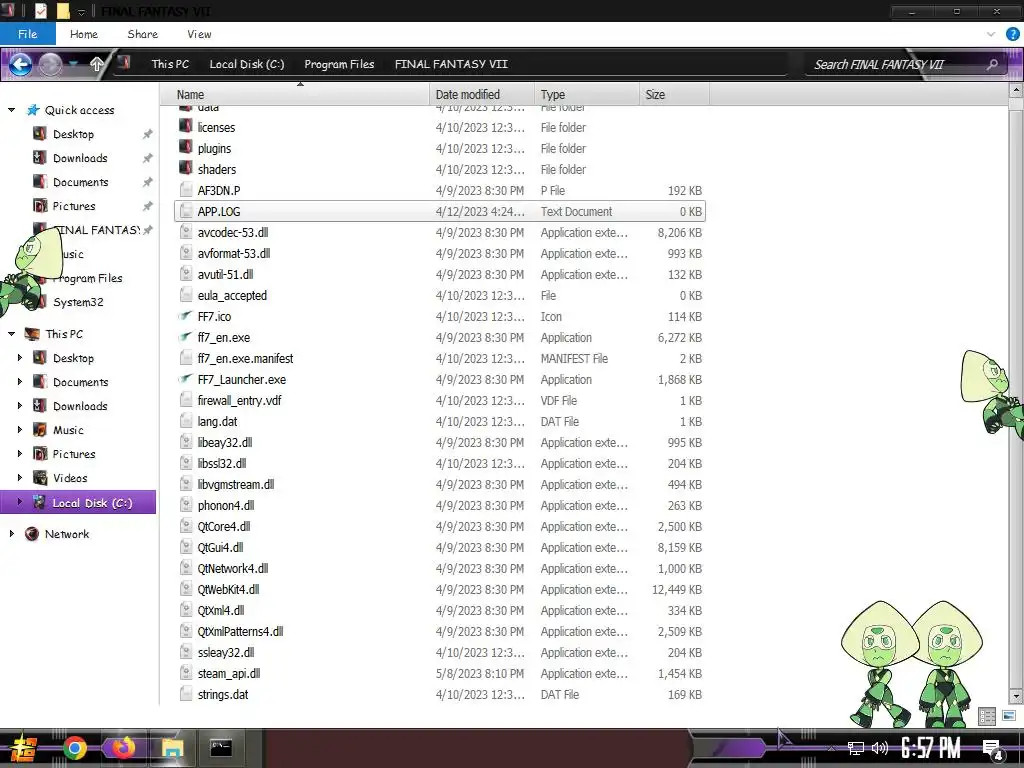
Task: Open the Share ribbon tab
Action: coord(142,34)
